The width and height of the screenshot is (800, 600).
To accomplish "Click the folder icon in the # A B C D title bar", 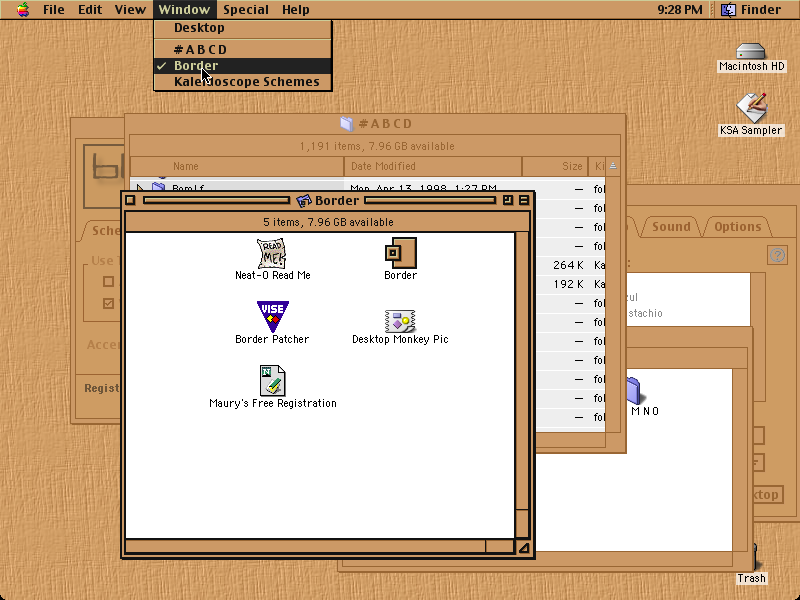I will (347, 123).
